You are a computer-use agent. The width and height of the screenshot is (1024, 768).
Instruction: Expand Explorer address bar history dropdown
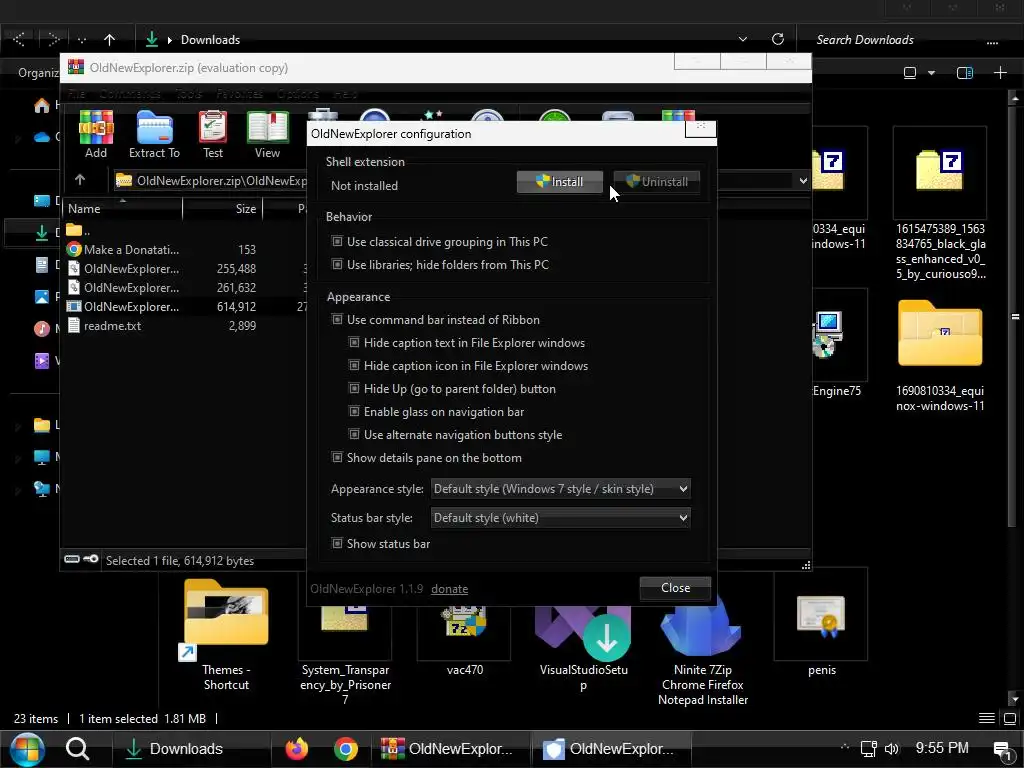[743, 39]
